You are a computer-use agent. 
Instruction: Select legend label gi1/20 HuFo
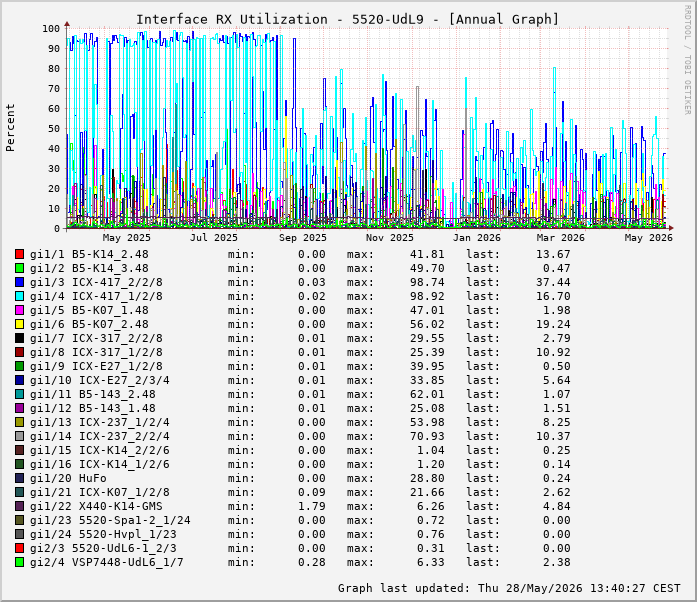pyautogui.click(x=68, y=478)
